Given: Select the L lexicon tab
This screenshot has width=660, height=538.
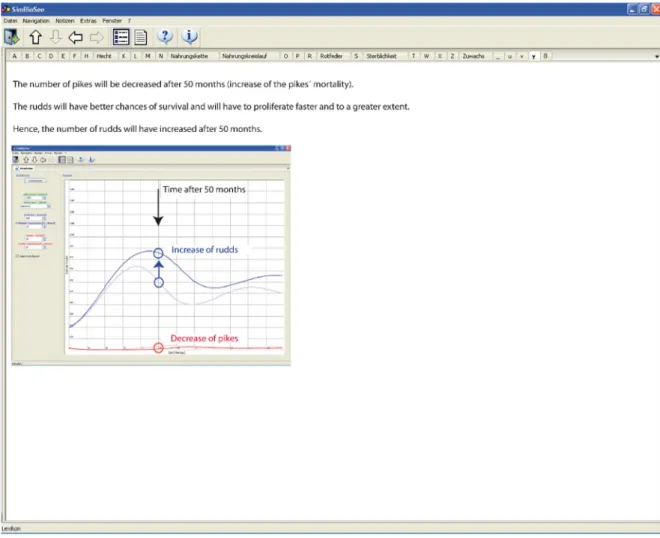Looking at the screenshot, I should [135, 56].
